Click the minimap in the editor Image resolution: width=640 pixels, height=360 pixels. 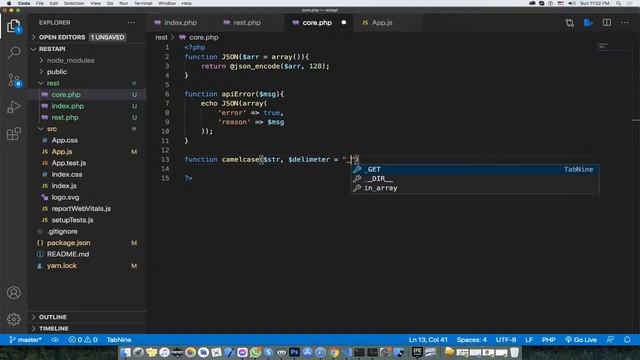[x=602, y=46]
